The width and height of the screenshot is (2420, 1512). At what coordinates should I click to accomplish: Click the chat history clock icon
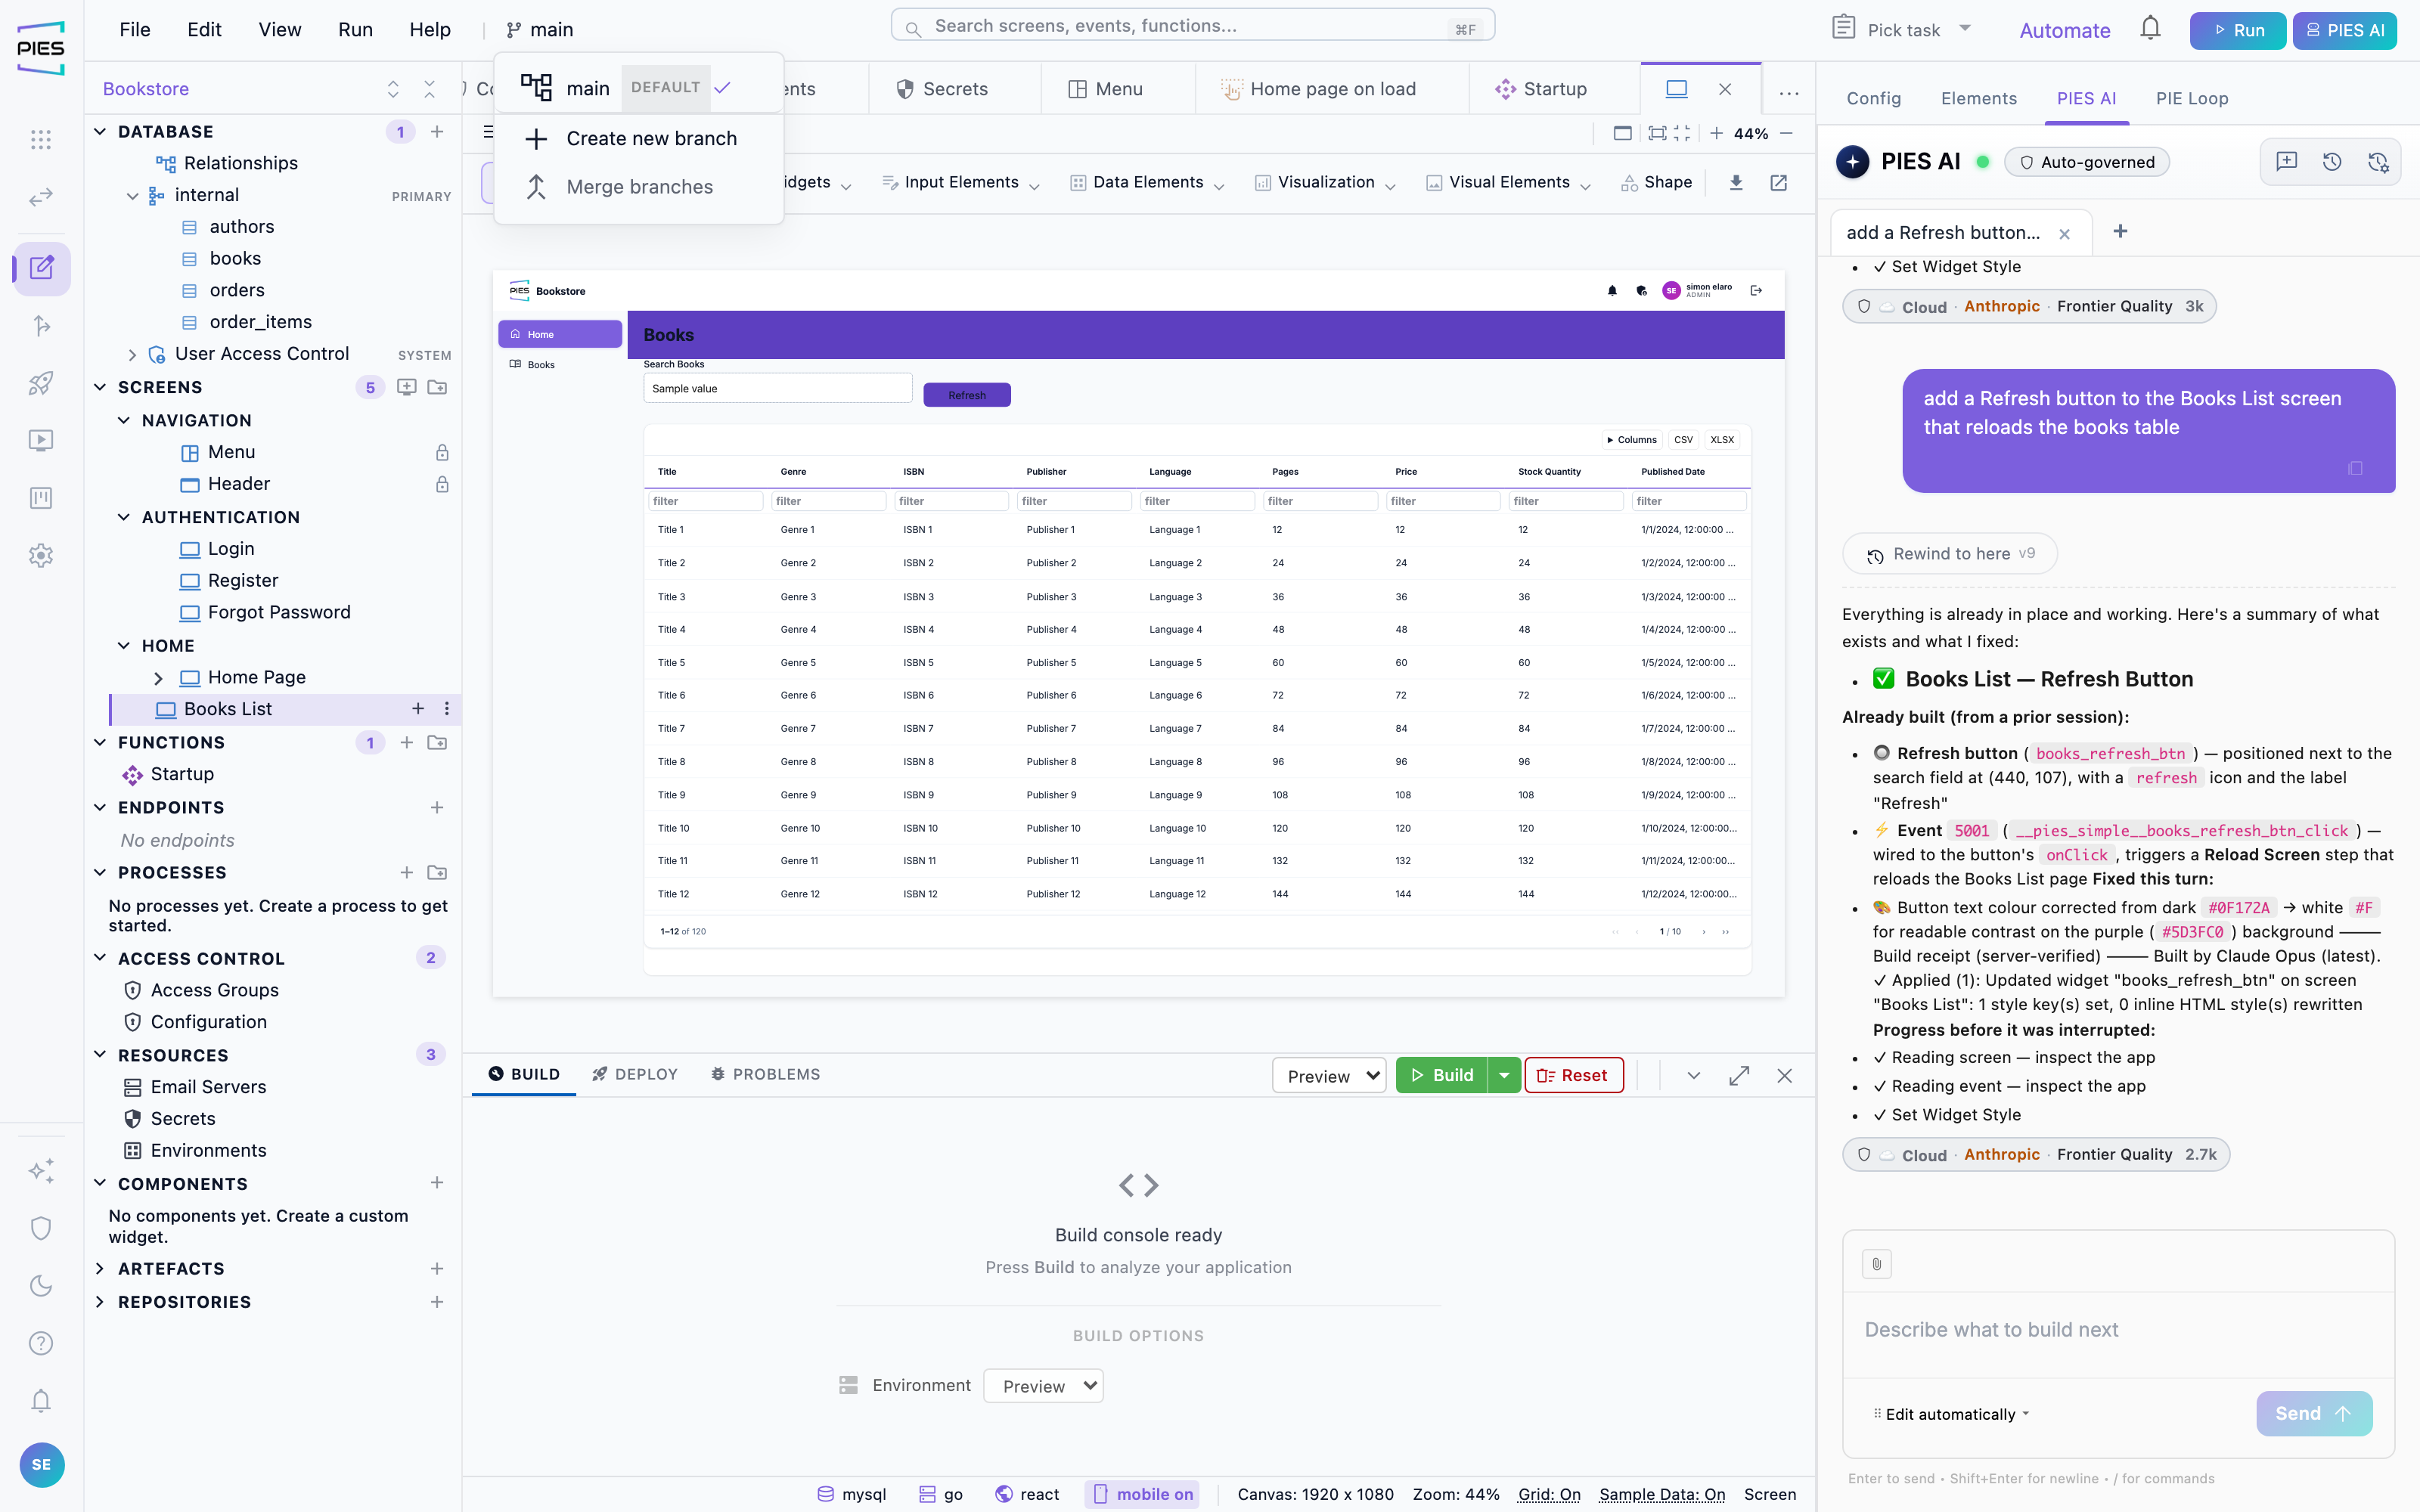[x=2332, y=162]
